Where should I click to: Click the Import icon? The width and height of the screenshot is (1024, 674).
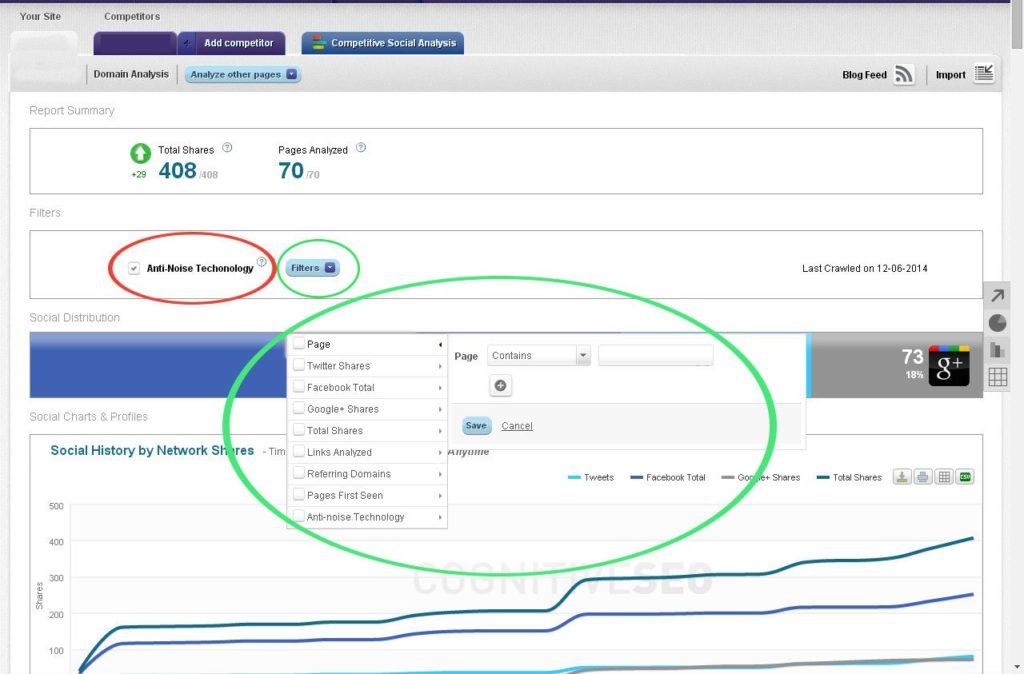984,73
